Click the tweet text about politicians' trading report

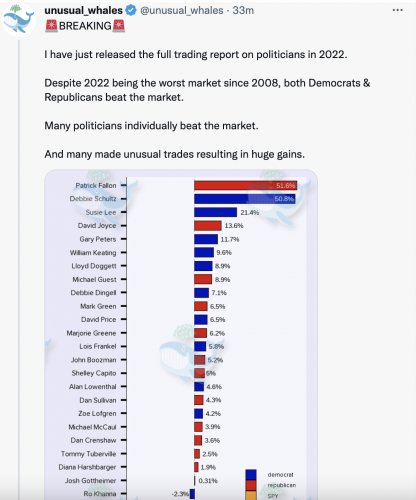pyautogui.click(x=196, y=54)
